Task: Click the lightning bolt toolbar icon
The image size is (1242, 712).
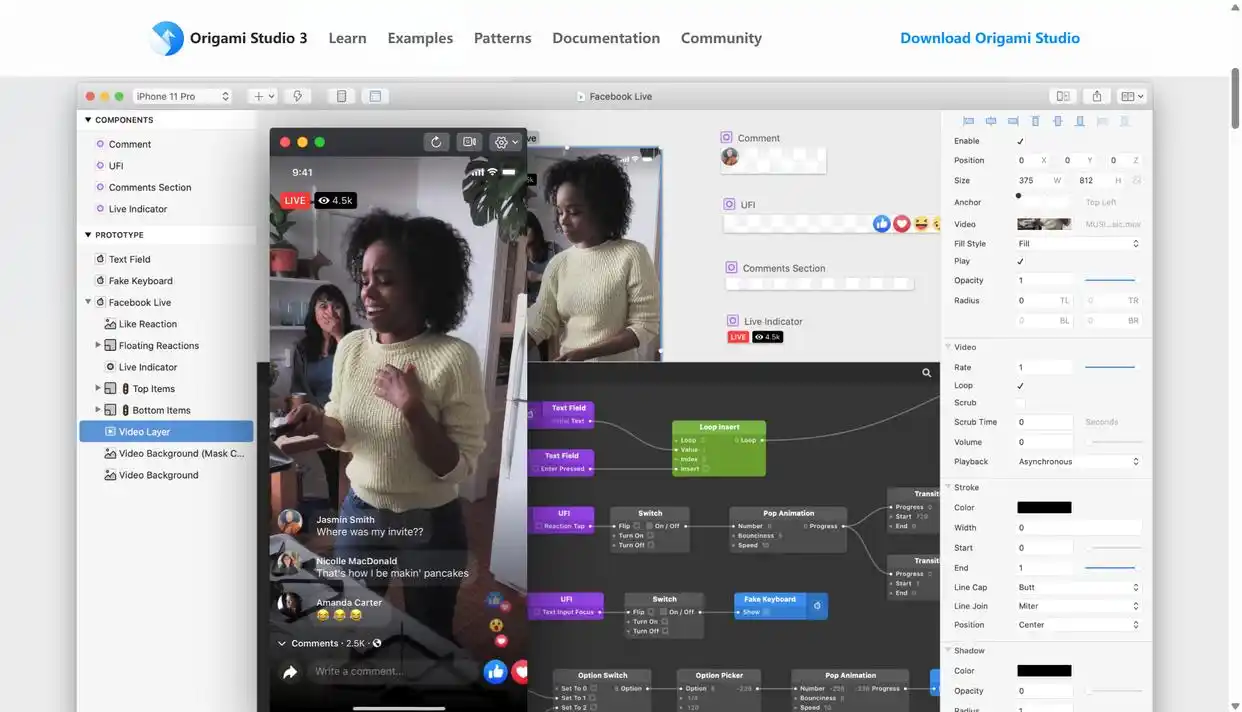Action: (297, 96)
